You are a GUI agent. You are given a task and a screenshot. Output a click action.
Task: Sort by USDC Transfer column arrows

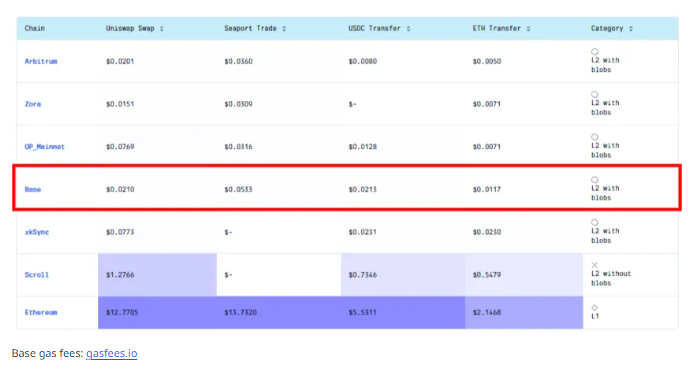[408, 29]
